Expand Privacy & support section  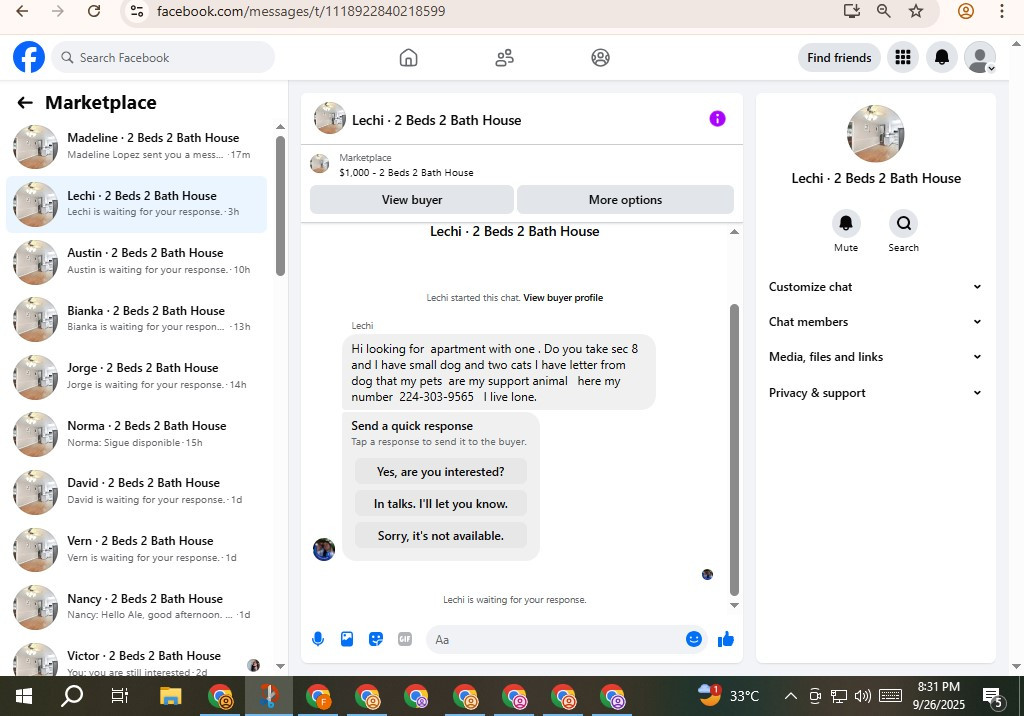(875, 393)
